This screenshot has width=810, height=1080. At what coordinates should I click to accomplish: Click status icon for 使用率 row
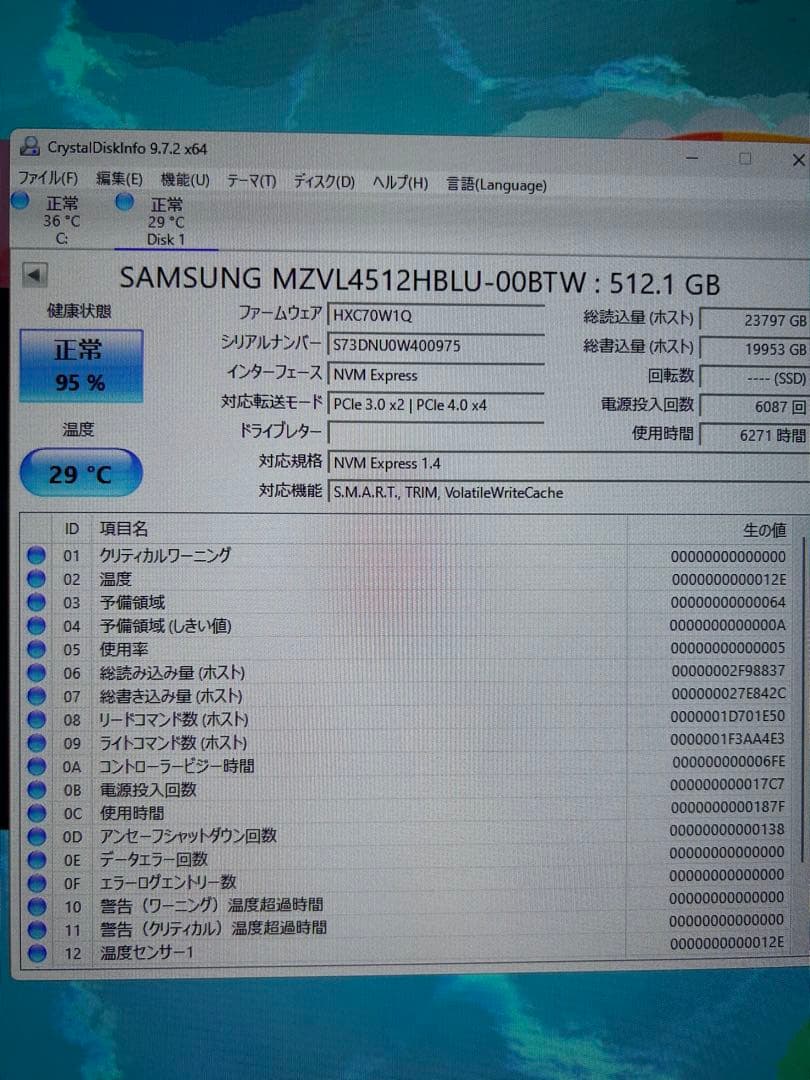37,649
